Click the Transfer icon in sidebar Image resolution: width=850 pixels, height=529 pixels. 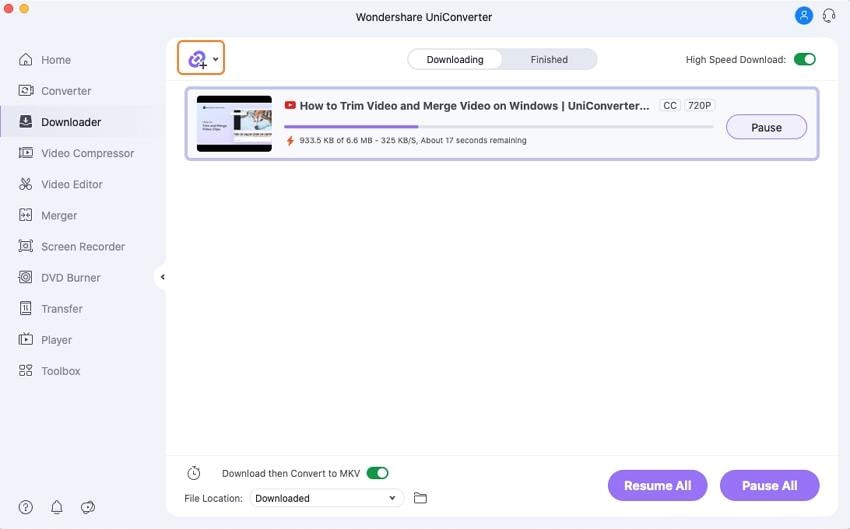pyautogui.click(x=25, y=308)
